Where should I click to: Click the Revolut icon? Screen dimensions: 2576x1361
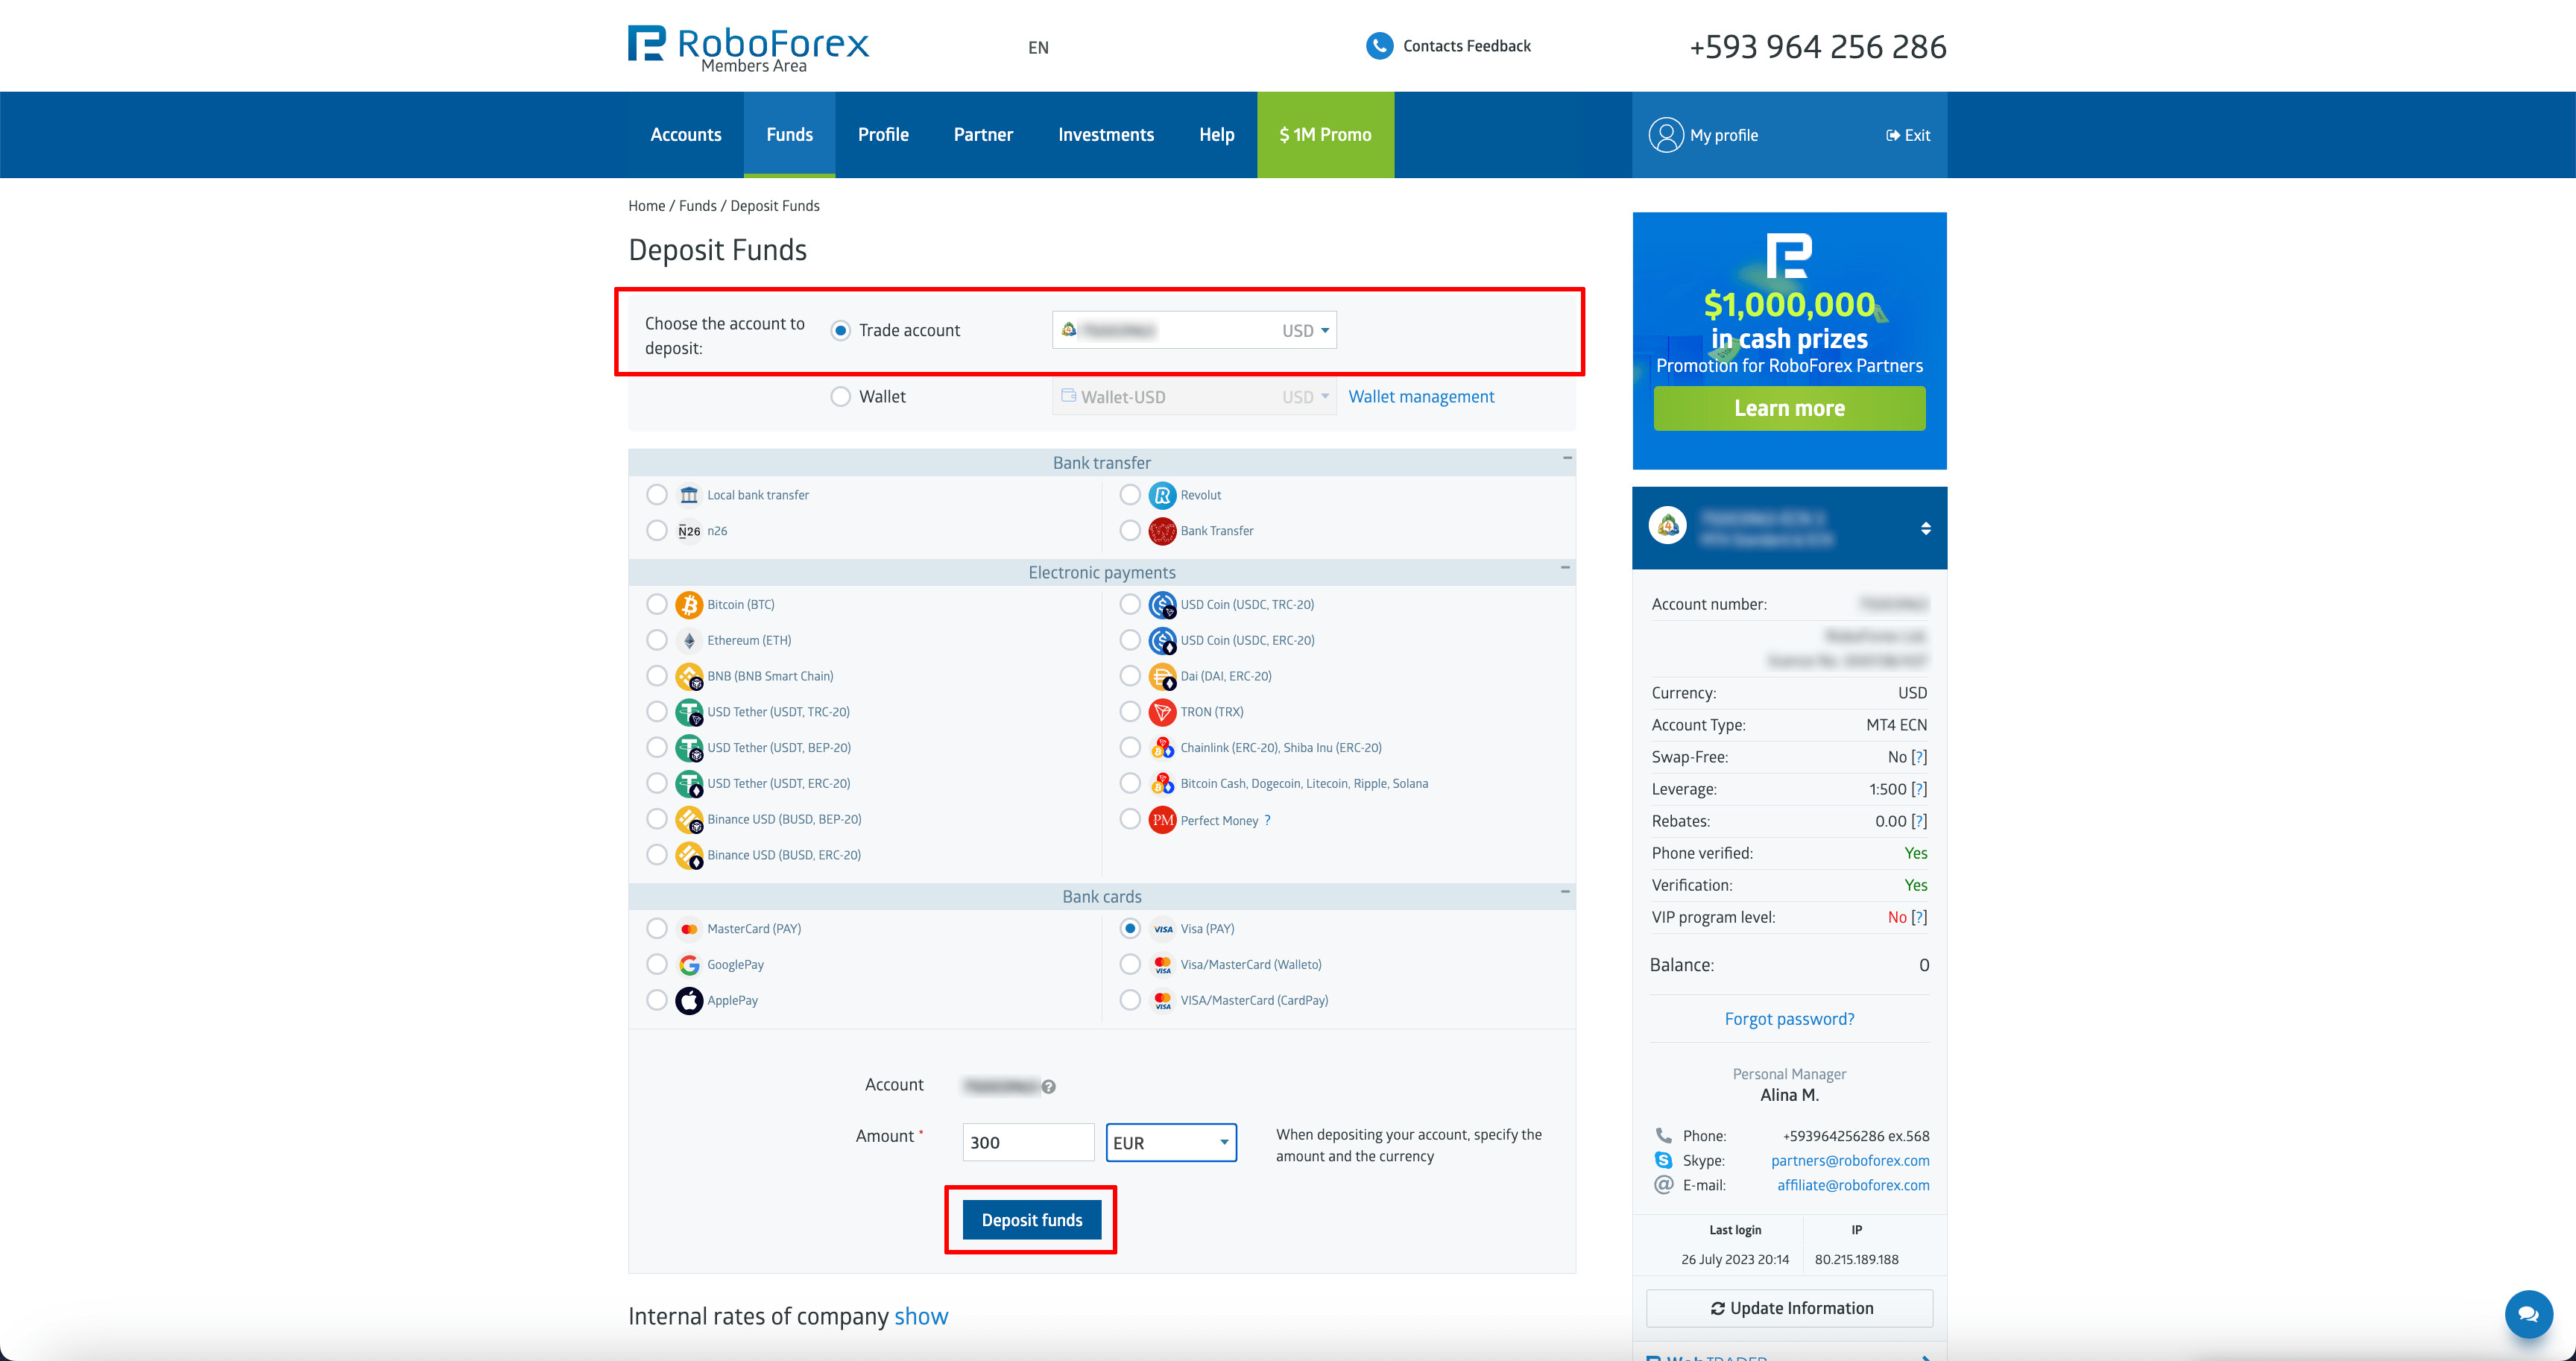point(1162,495)
